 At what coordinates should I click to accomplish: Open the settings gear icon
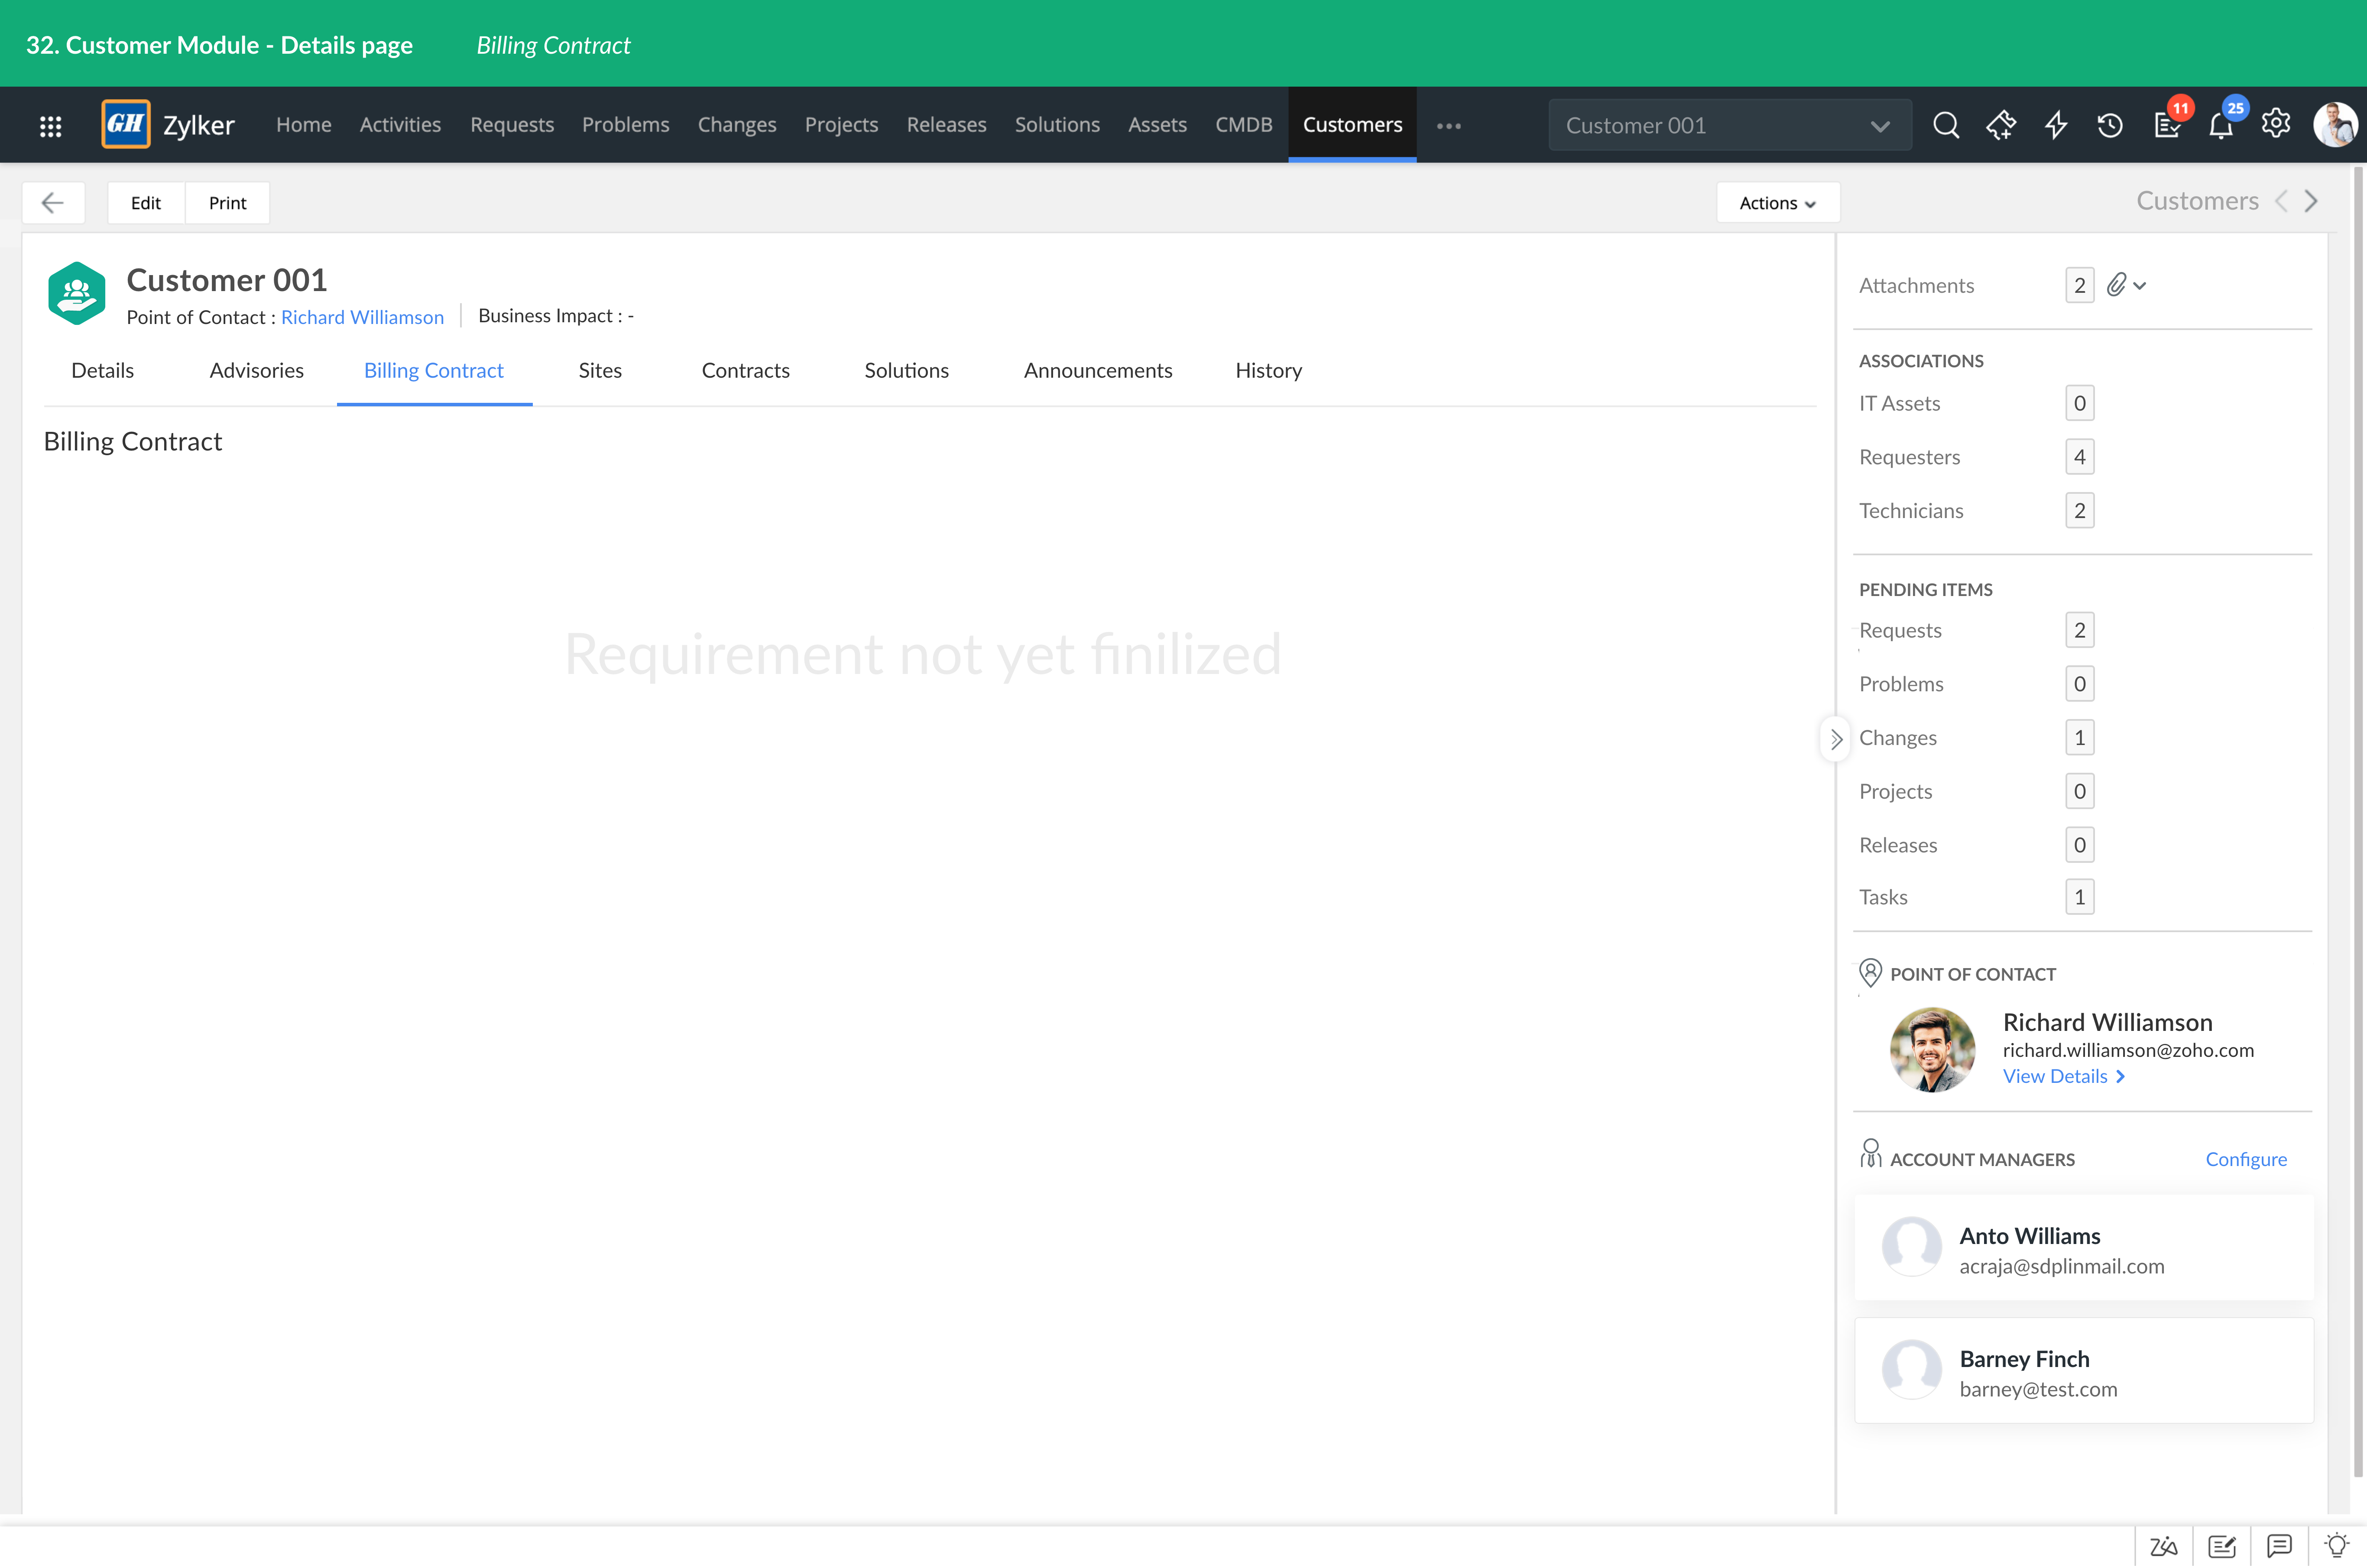click(x=2276, y=124)
